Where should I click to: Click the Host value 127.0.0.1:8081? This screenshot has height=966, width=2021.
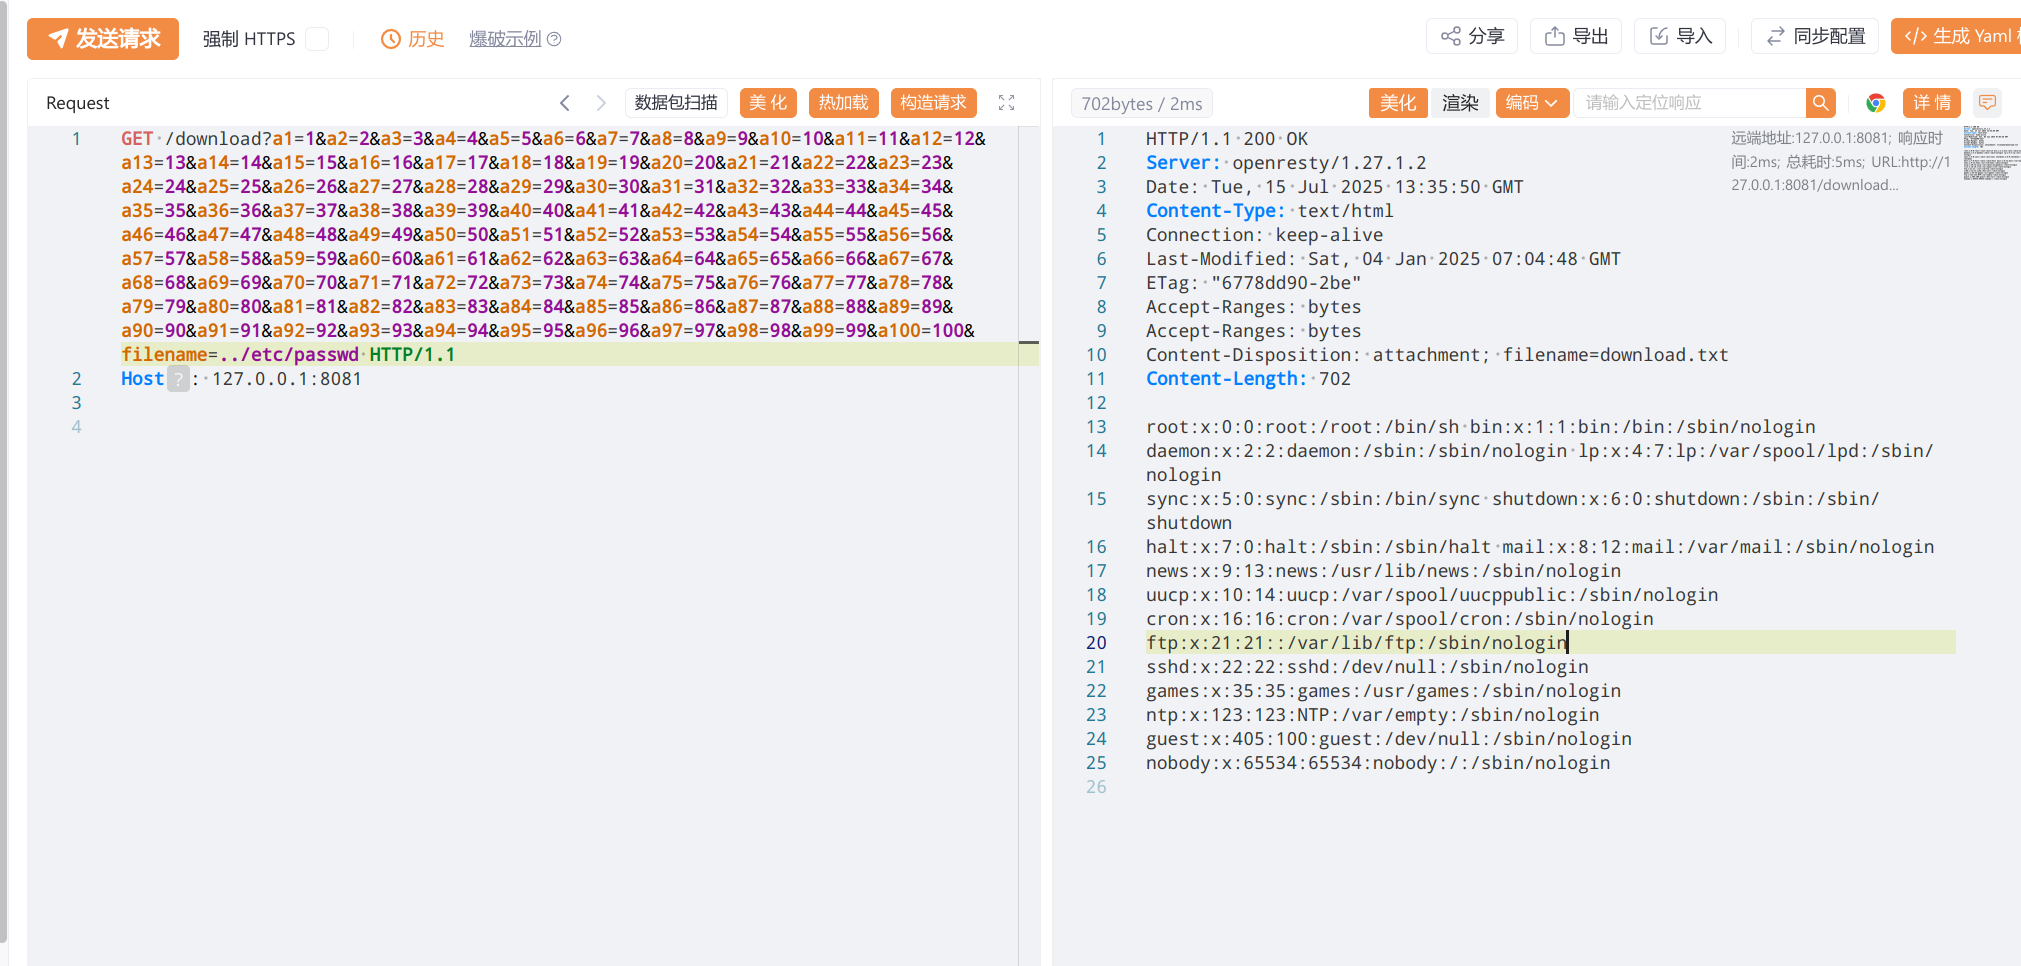point(287,379)
